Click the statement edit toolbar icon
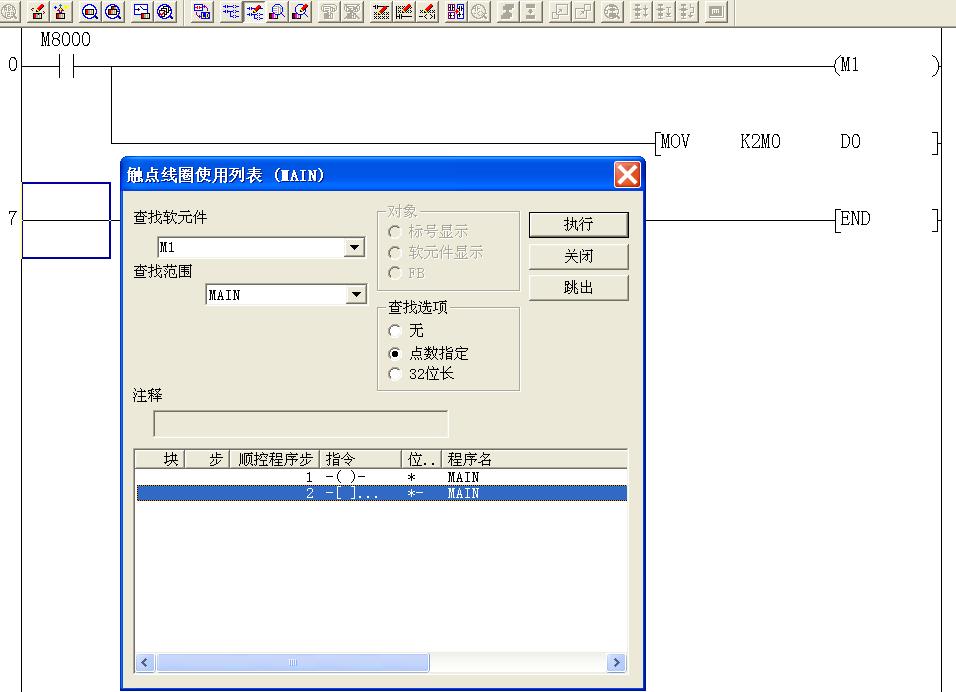The width and height of the screenshot is (956, 692). pyautogui.click(x=405, y=12)
